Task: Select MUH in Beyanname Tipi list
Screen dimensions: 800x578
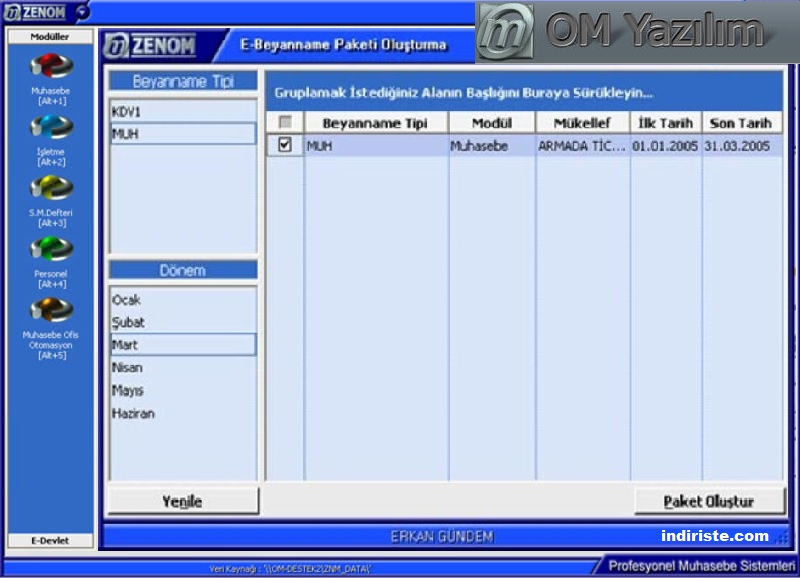Action: pos(183,134)
